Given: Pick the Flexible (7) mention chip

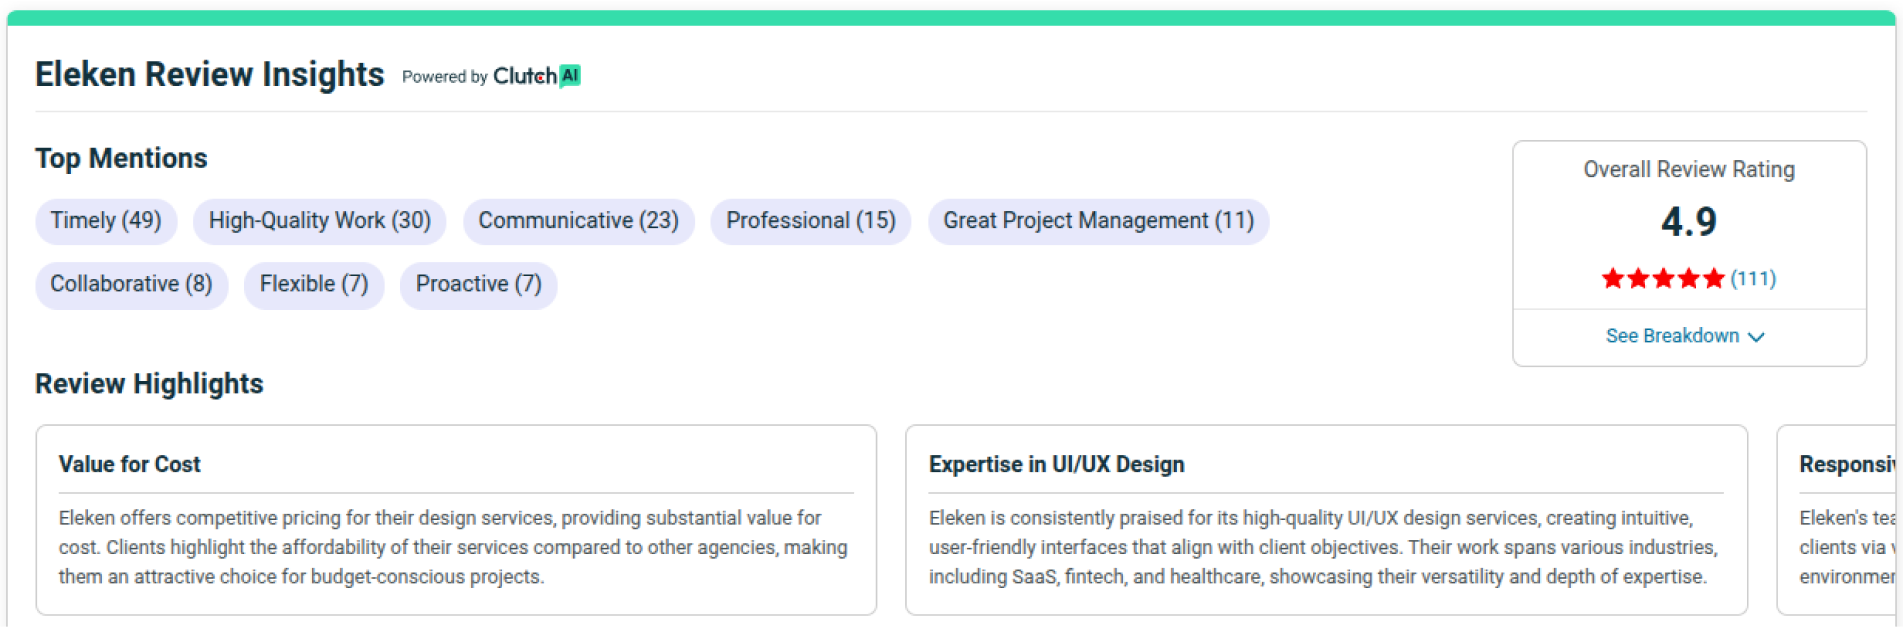Looking at the screenshot, I should point(314,285).
